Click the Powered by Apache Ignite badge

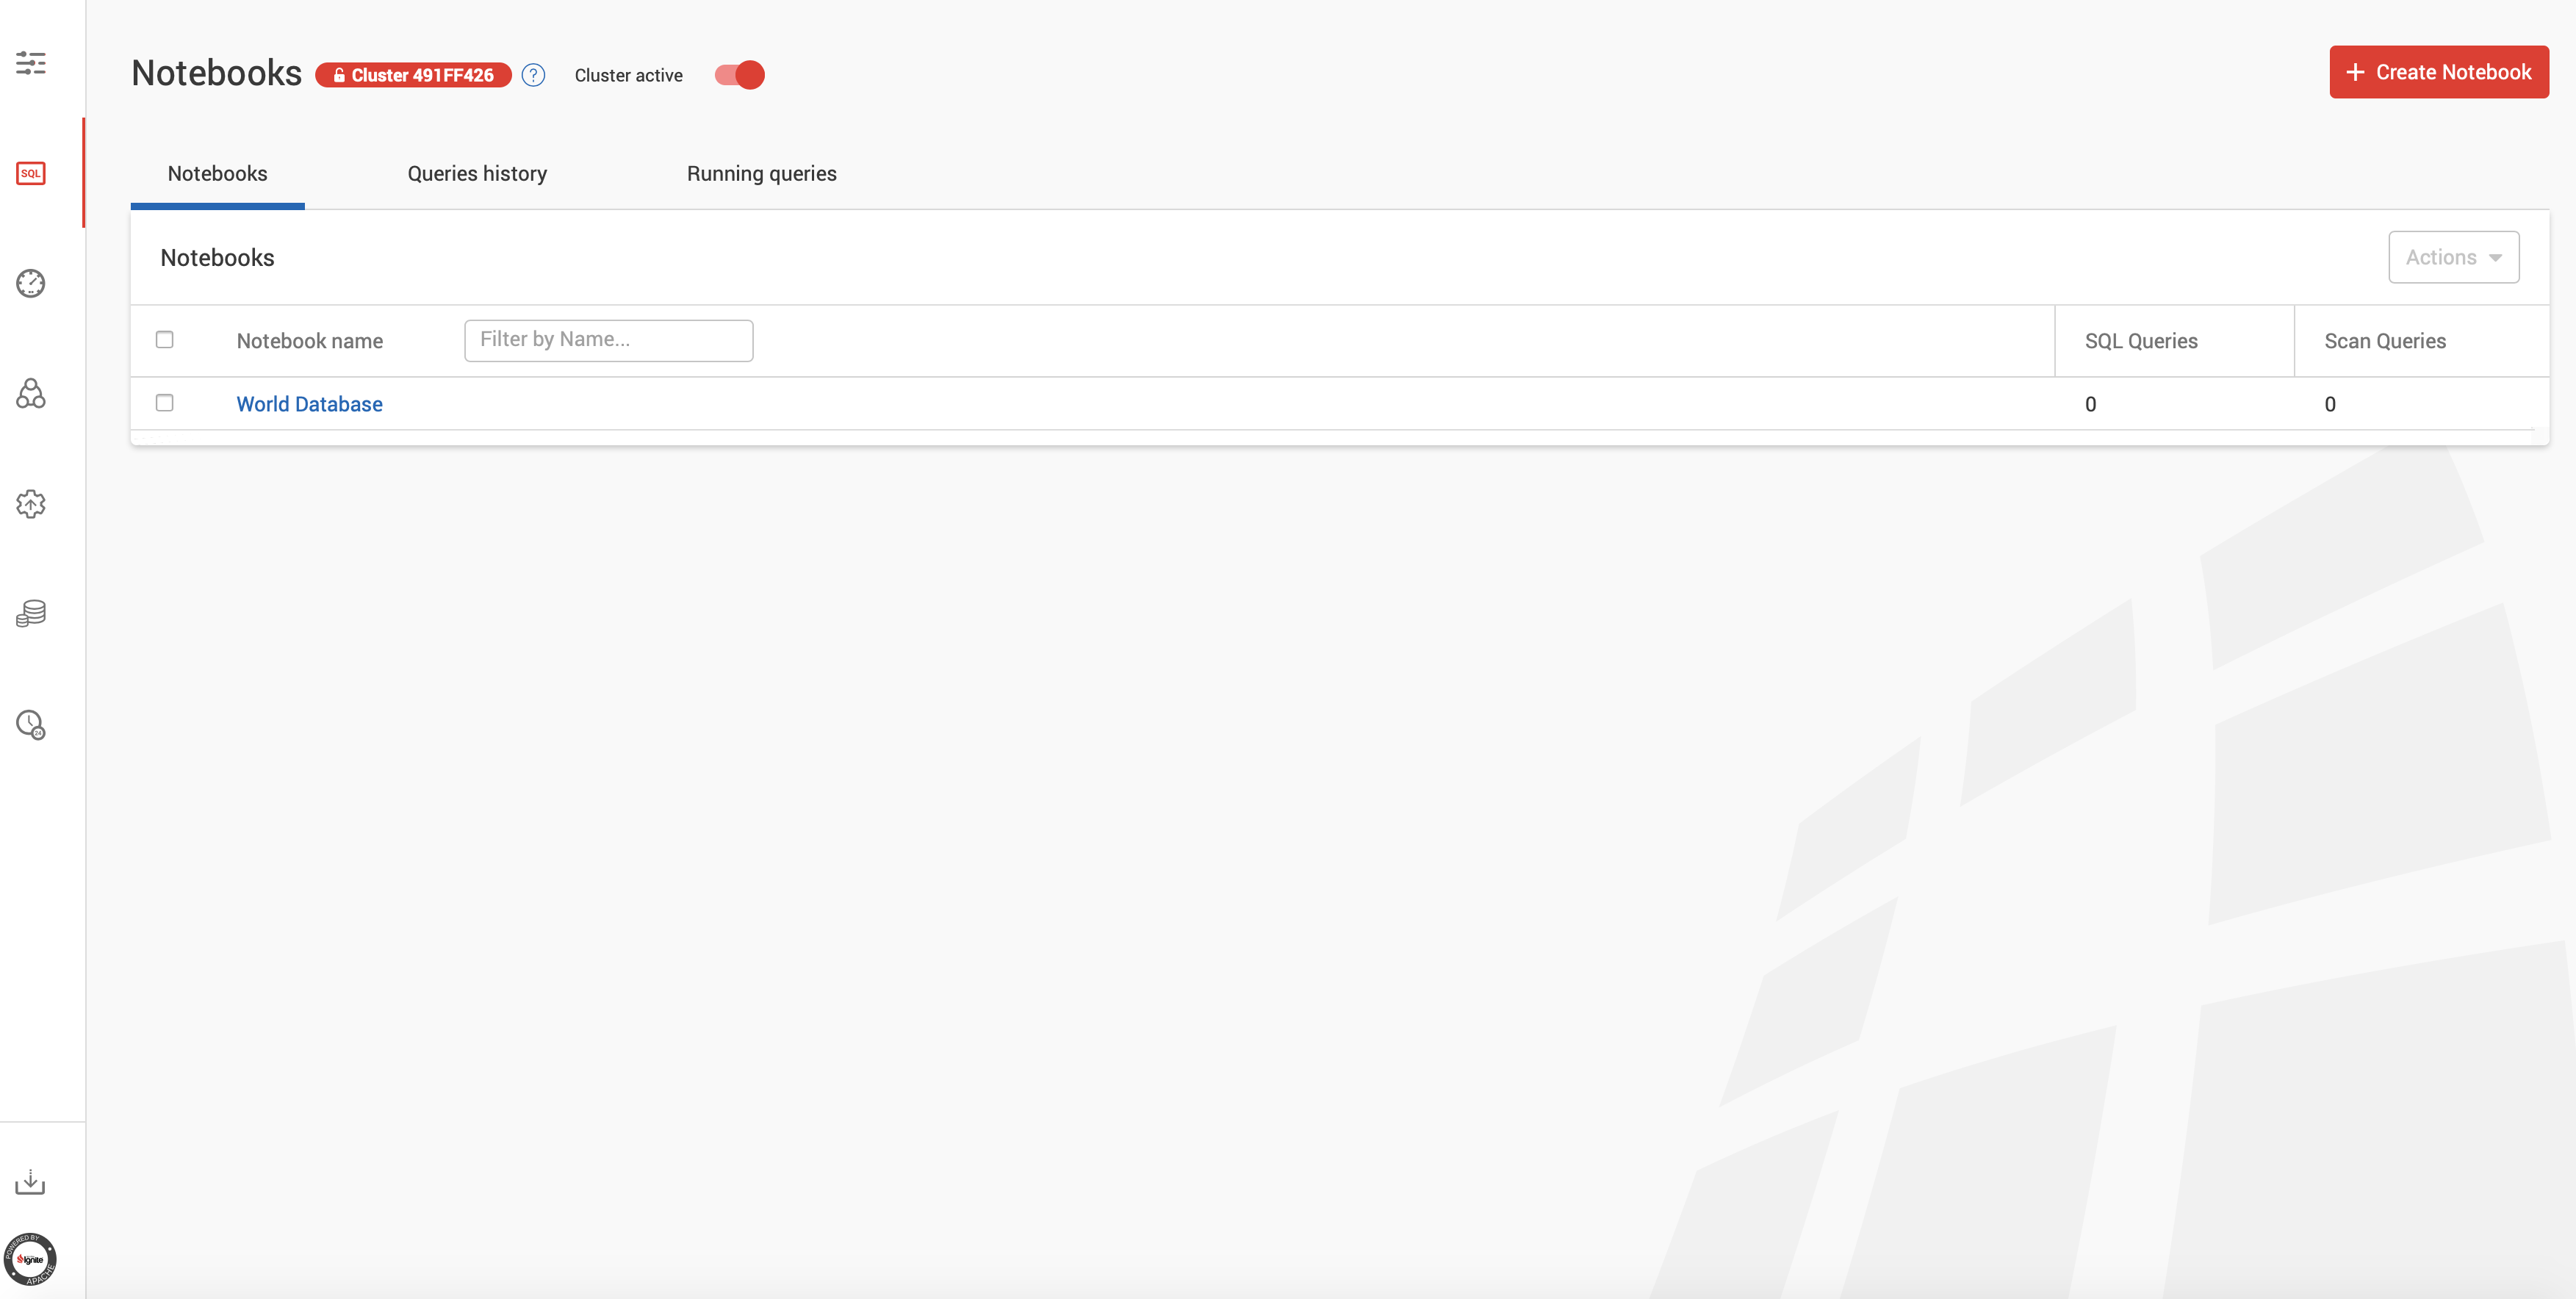(x=30, y=1259)
